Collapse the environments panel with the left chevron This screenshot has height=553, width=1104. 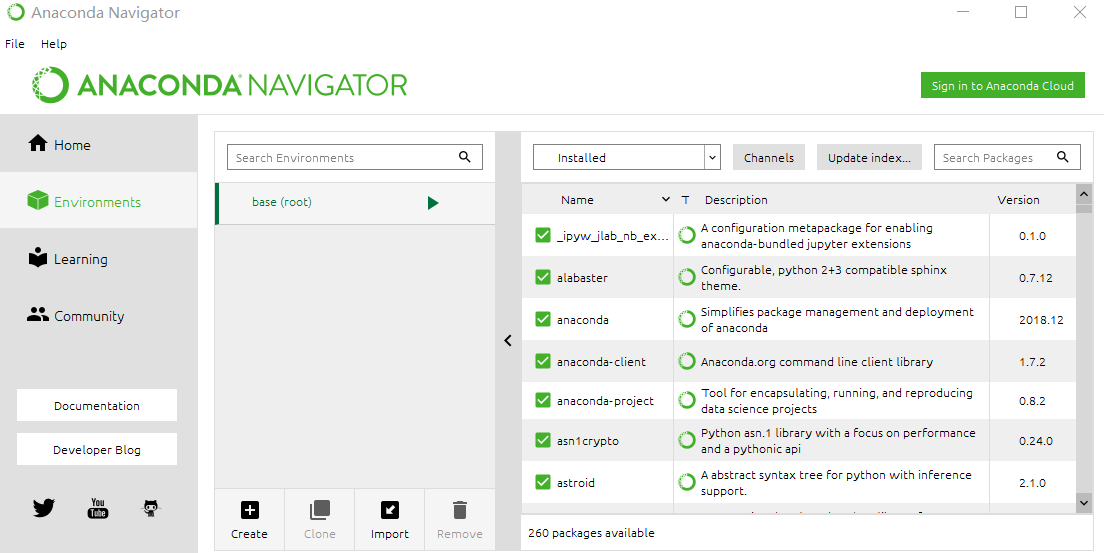pos(508,340)
